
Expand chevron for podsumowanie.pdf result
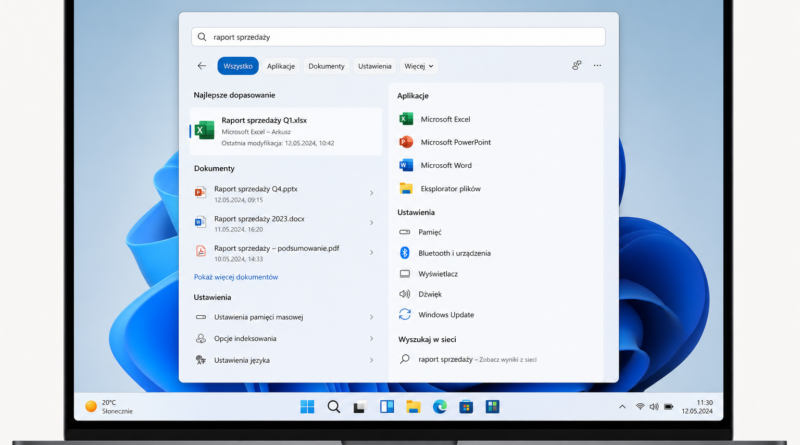tap(371, 252)
